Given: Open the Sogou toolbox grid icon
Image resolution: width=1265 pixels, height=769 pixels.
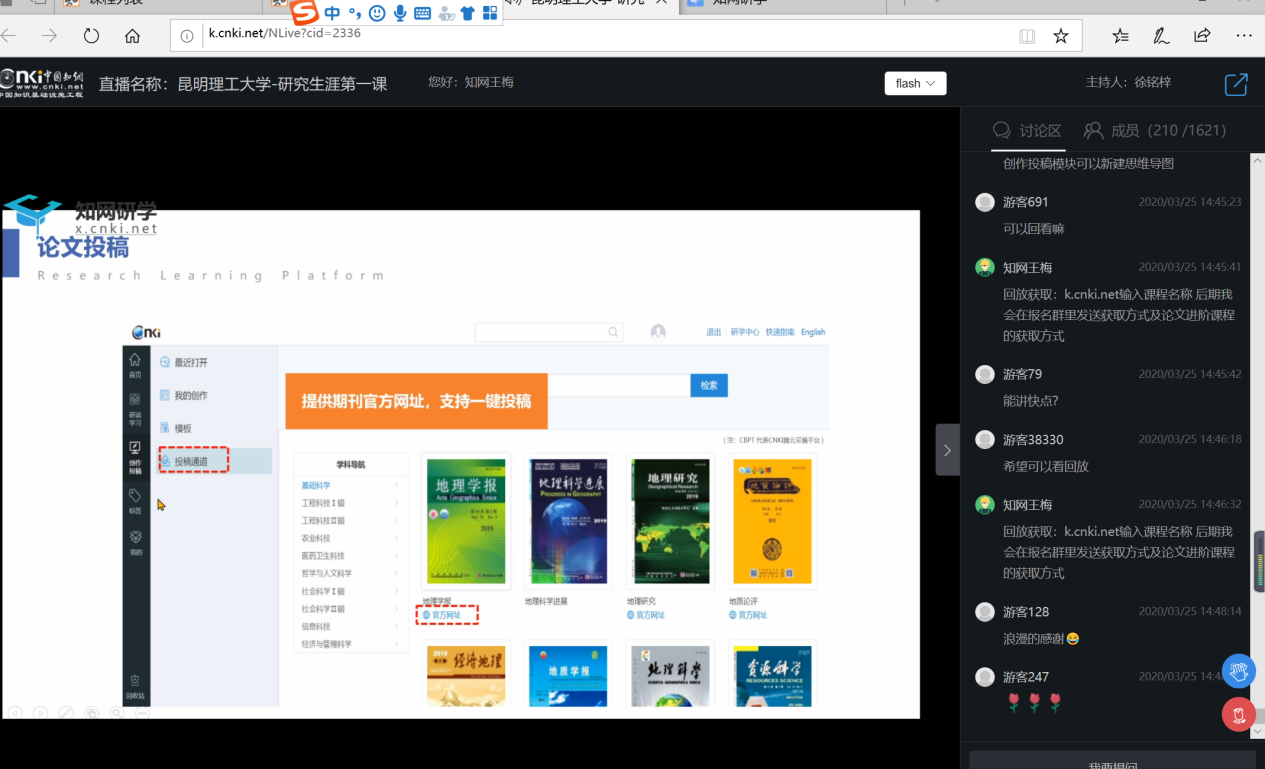Looking at the screenshot, I should coord(490,13).
